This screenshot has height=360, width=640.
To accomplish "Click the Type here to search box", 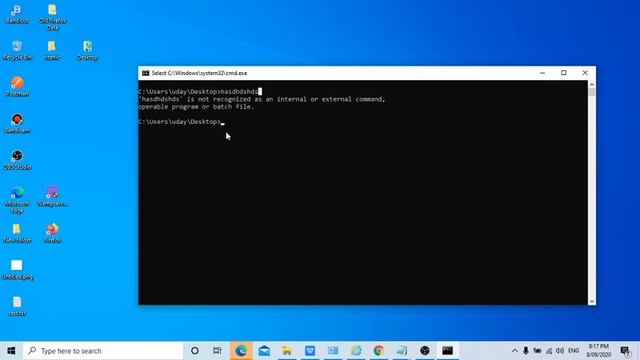I will point(103,351).
